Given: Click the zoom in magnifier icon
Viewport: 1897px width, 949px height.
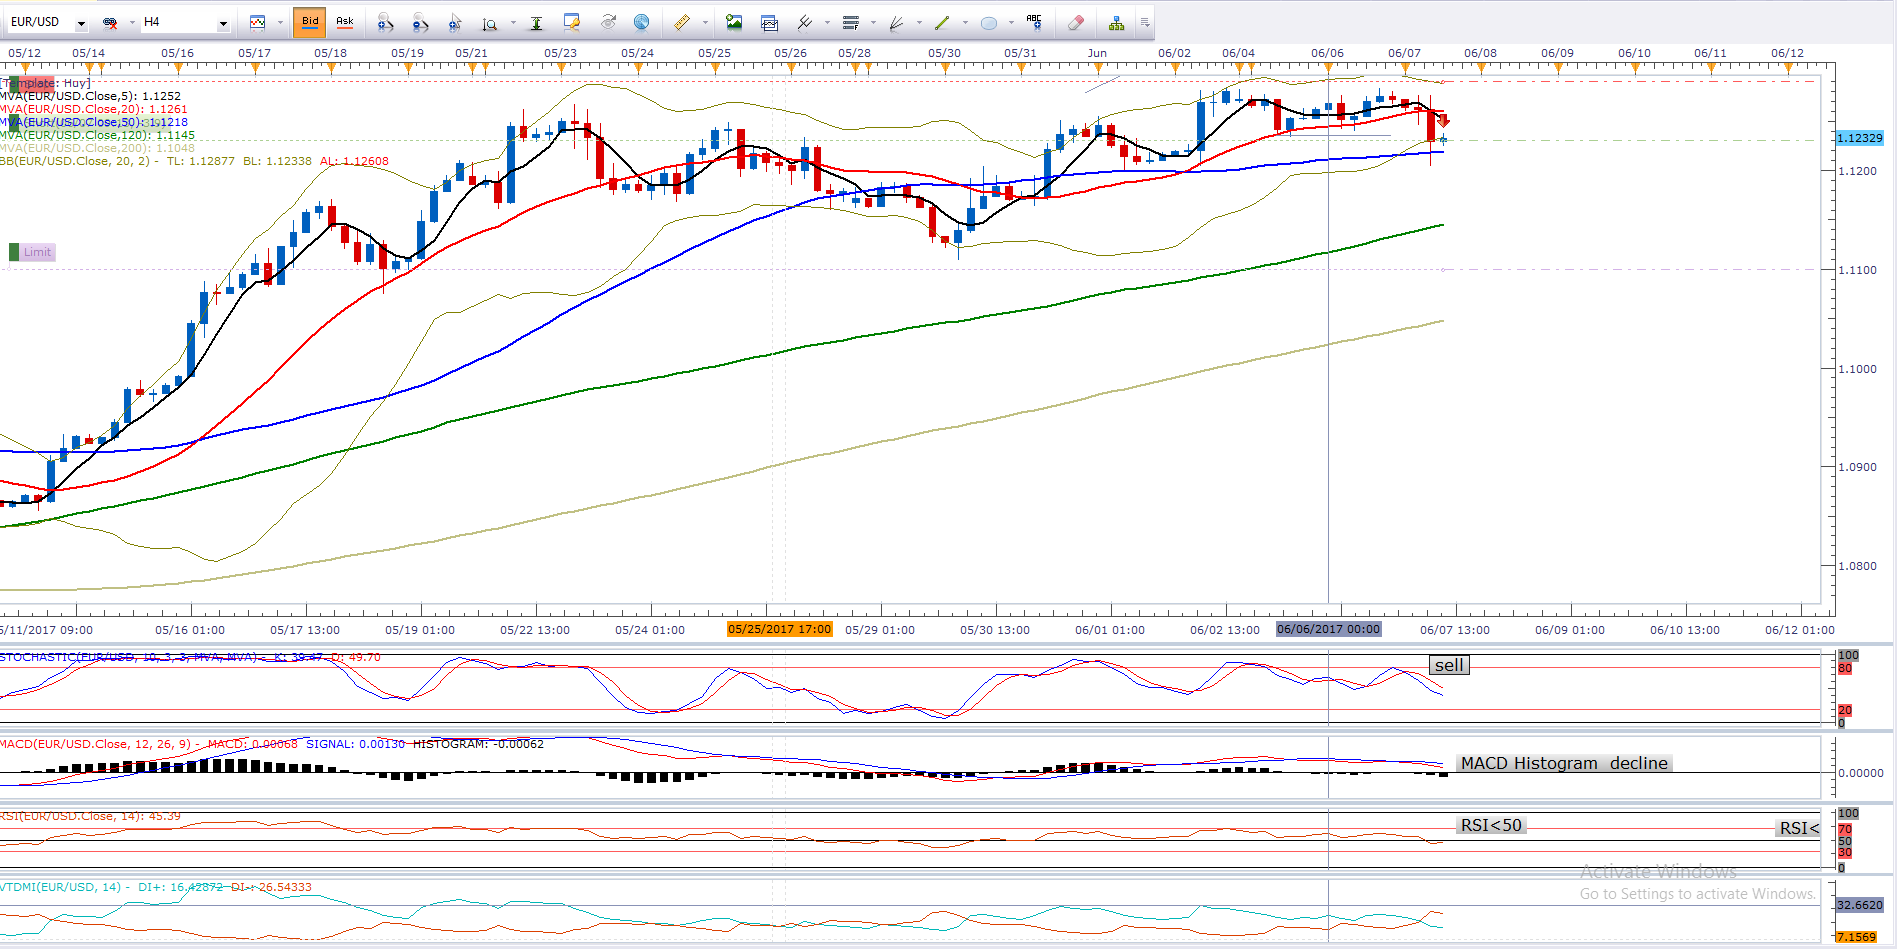Looking at the screenshot, I should pyautogui.click(x=386, y=22).
